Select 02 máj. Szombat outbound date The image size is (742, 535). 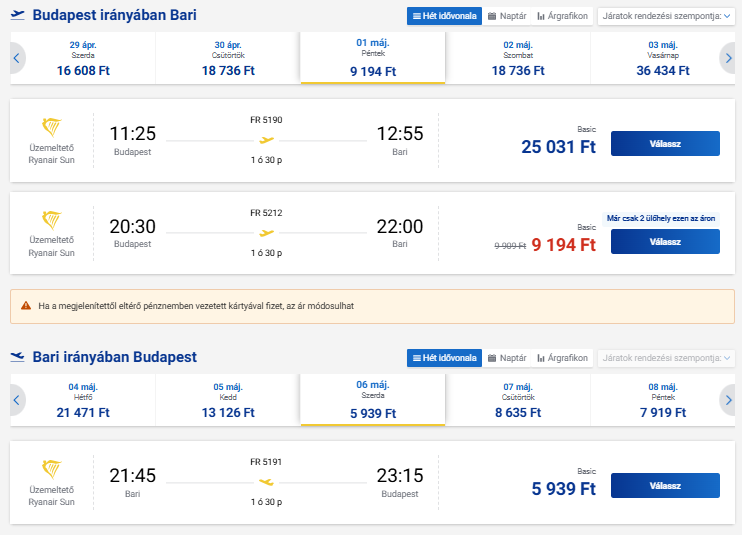click(x=516, y=58)
